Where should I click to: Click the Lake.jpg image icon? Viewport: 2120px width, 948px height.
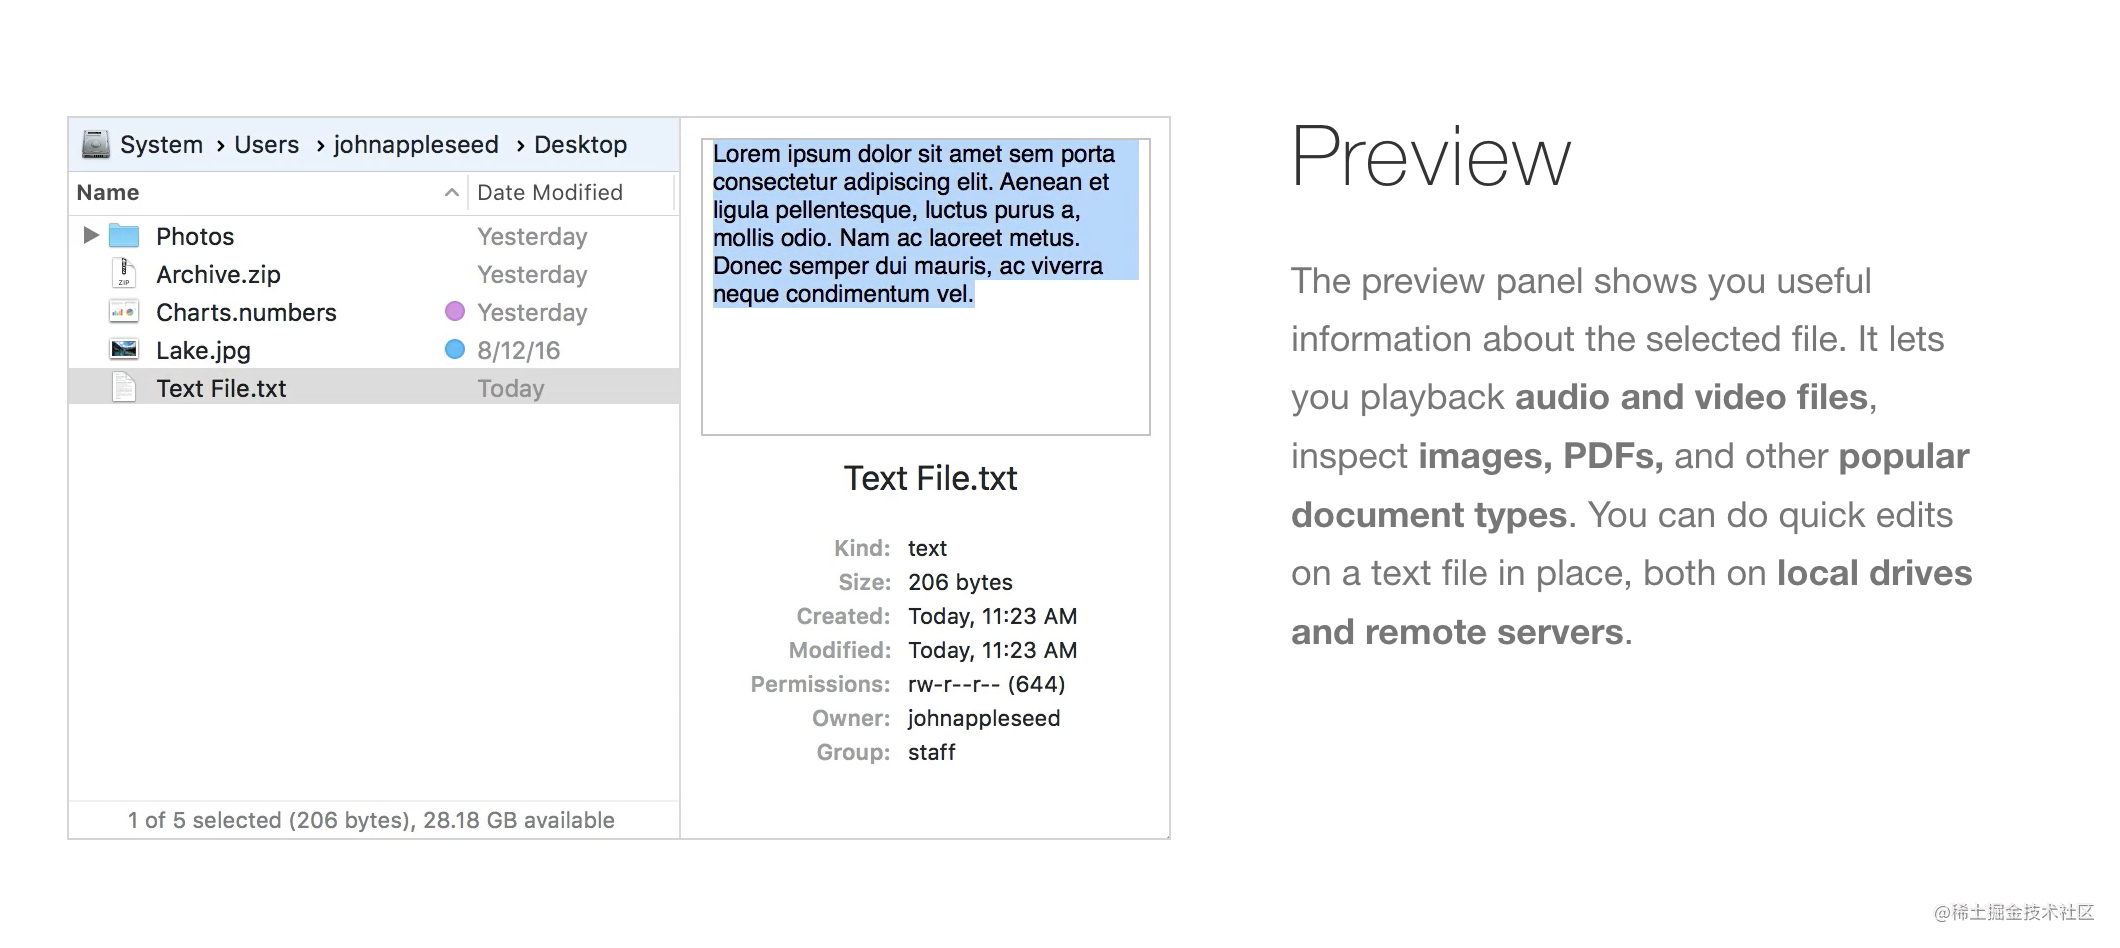click(124, 350)
